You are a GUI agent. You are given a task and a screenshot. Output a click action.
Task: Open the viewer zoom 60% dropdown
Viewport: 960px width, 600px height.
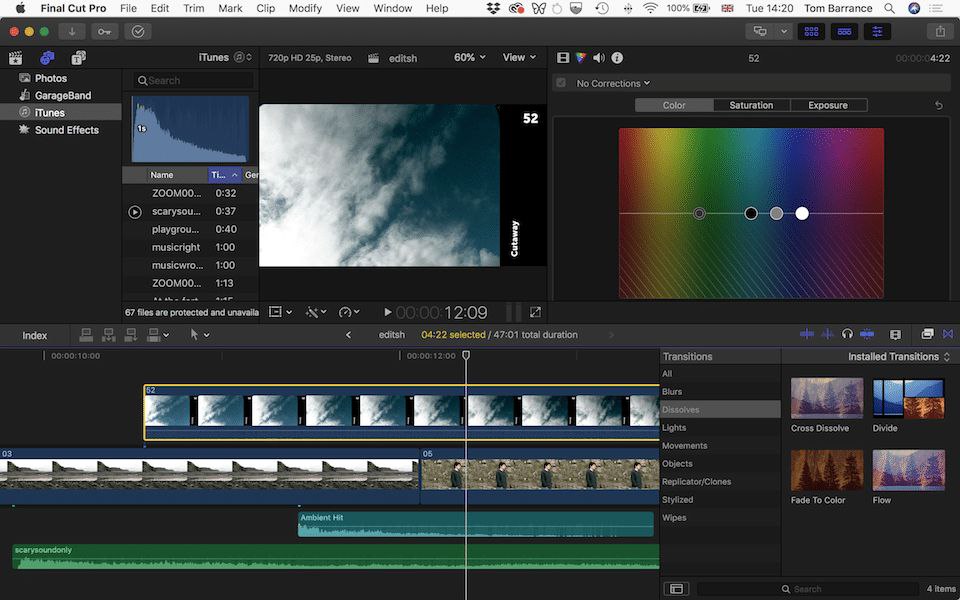point(469,58)
